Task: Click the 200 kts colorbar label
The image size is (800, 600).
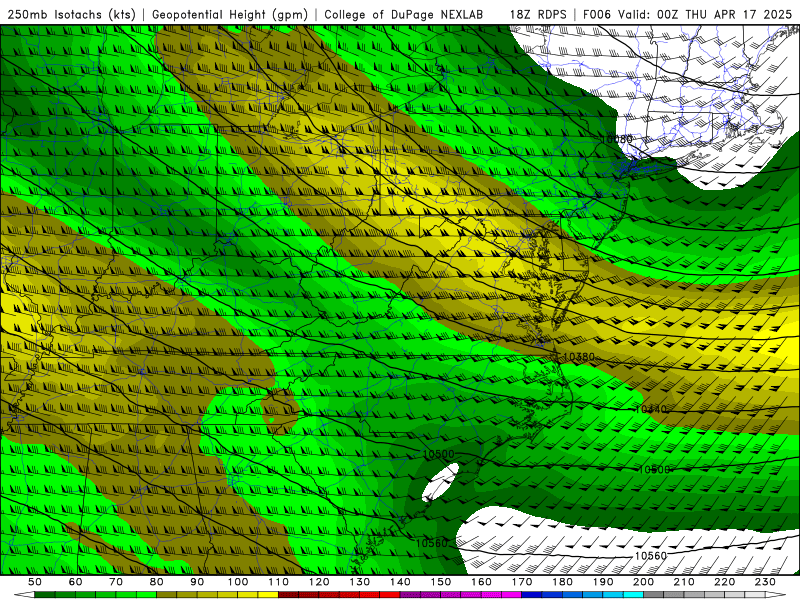Action: (x=644, y=582)
